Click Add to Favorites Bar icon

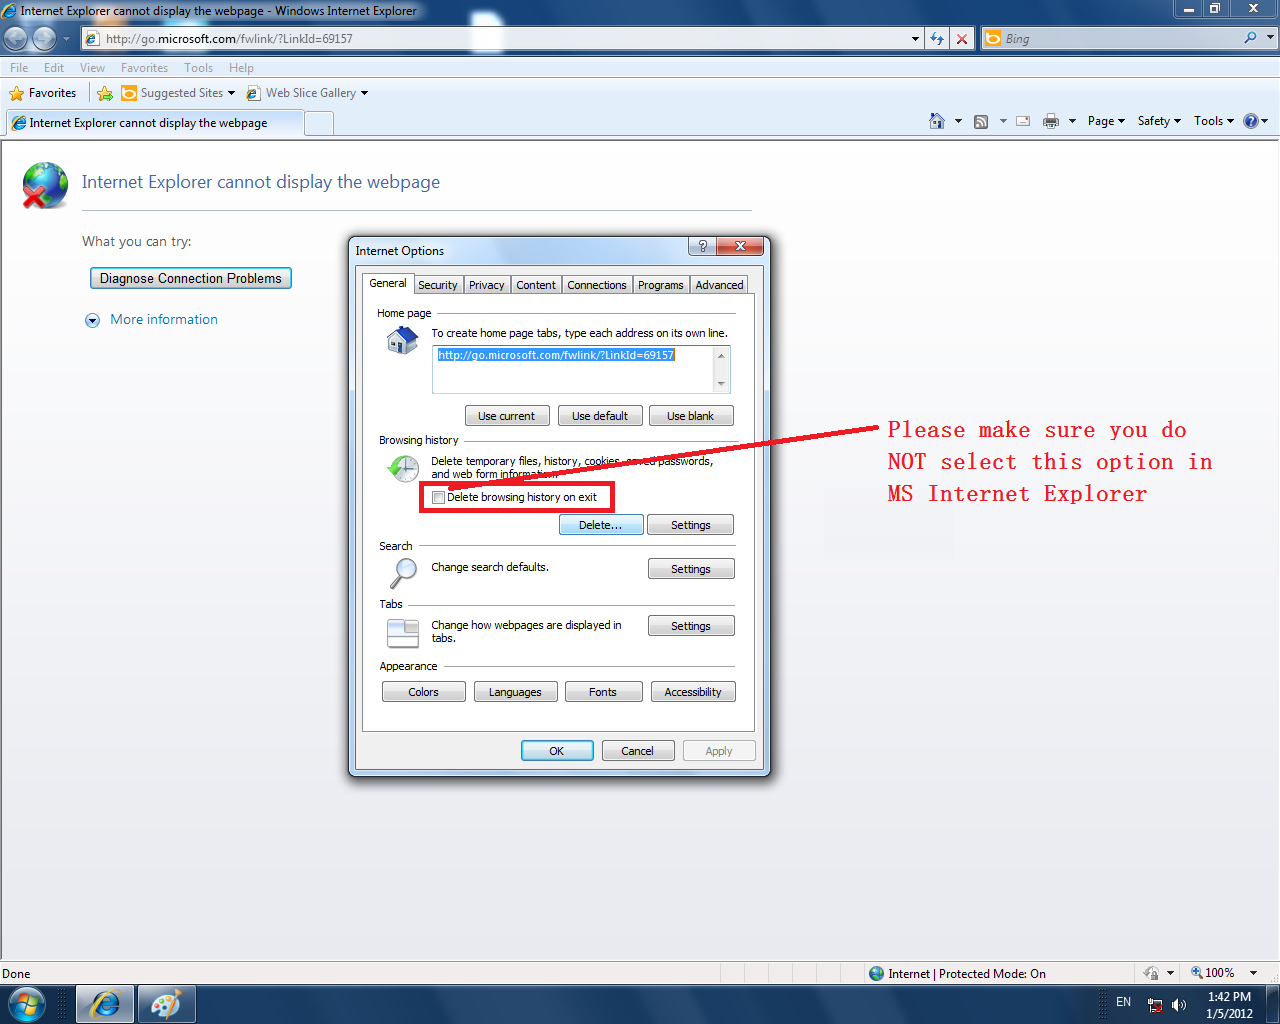tap(105, 93)
